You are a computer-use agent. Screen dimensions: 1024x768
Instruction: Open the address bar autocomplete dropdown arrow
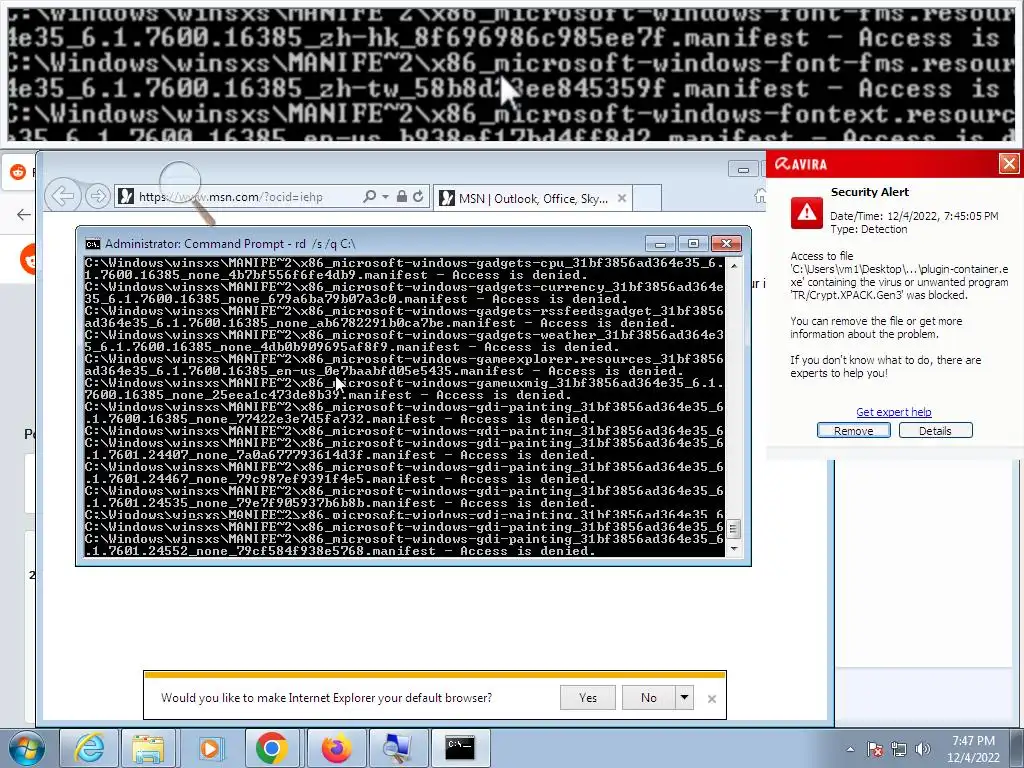click(x=385, y=197)
